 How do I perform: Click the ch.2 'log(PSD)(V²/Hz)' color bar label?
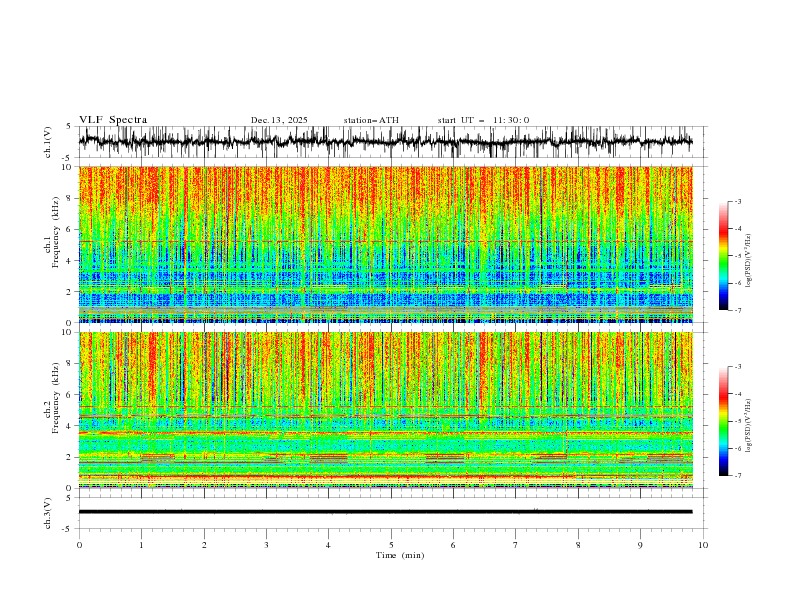tap(749, 426)
